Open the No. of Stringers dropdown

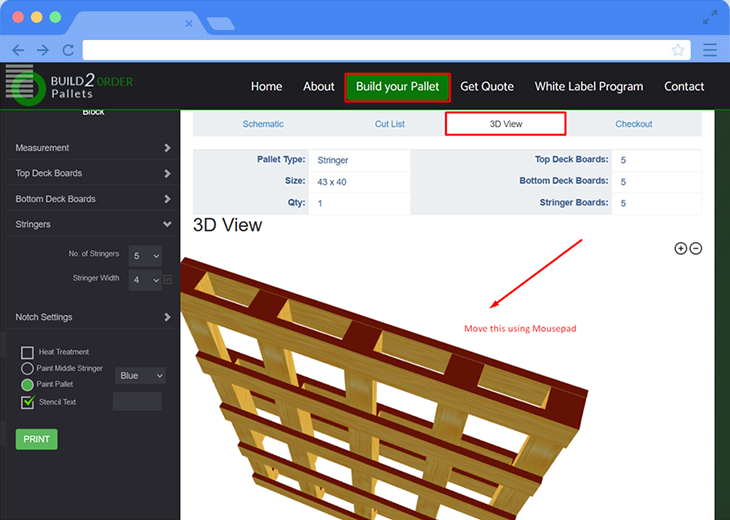(x=145, y=256)
